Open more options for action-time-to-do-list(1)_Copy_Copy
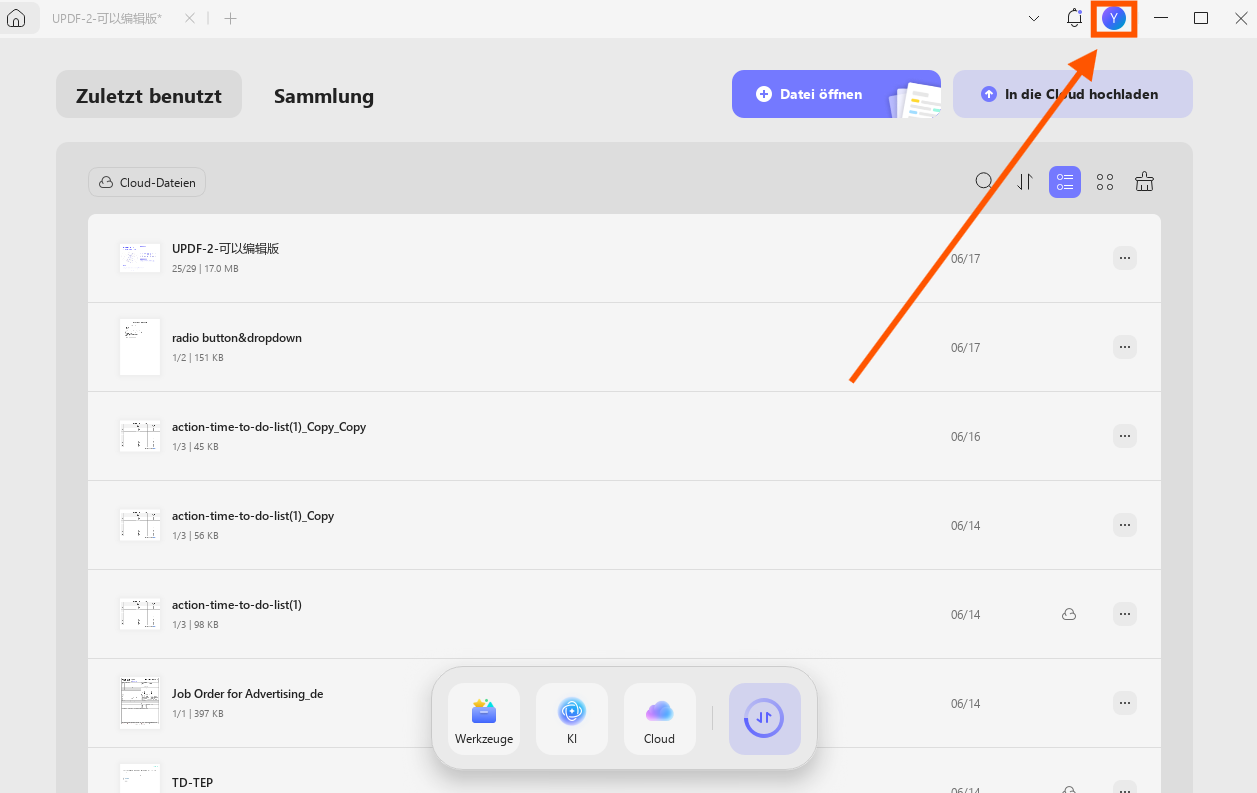The height and width of the screenshot is (793, 1257). tap(1125, 436)
